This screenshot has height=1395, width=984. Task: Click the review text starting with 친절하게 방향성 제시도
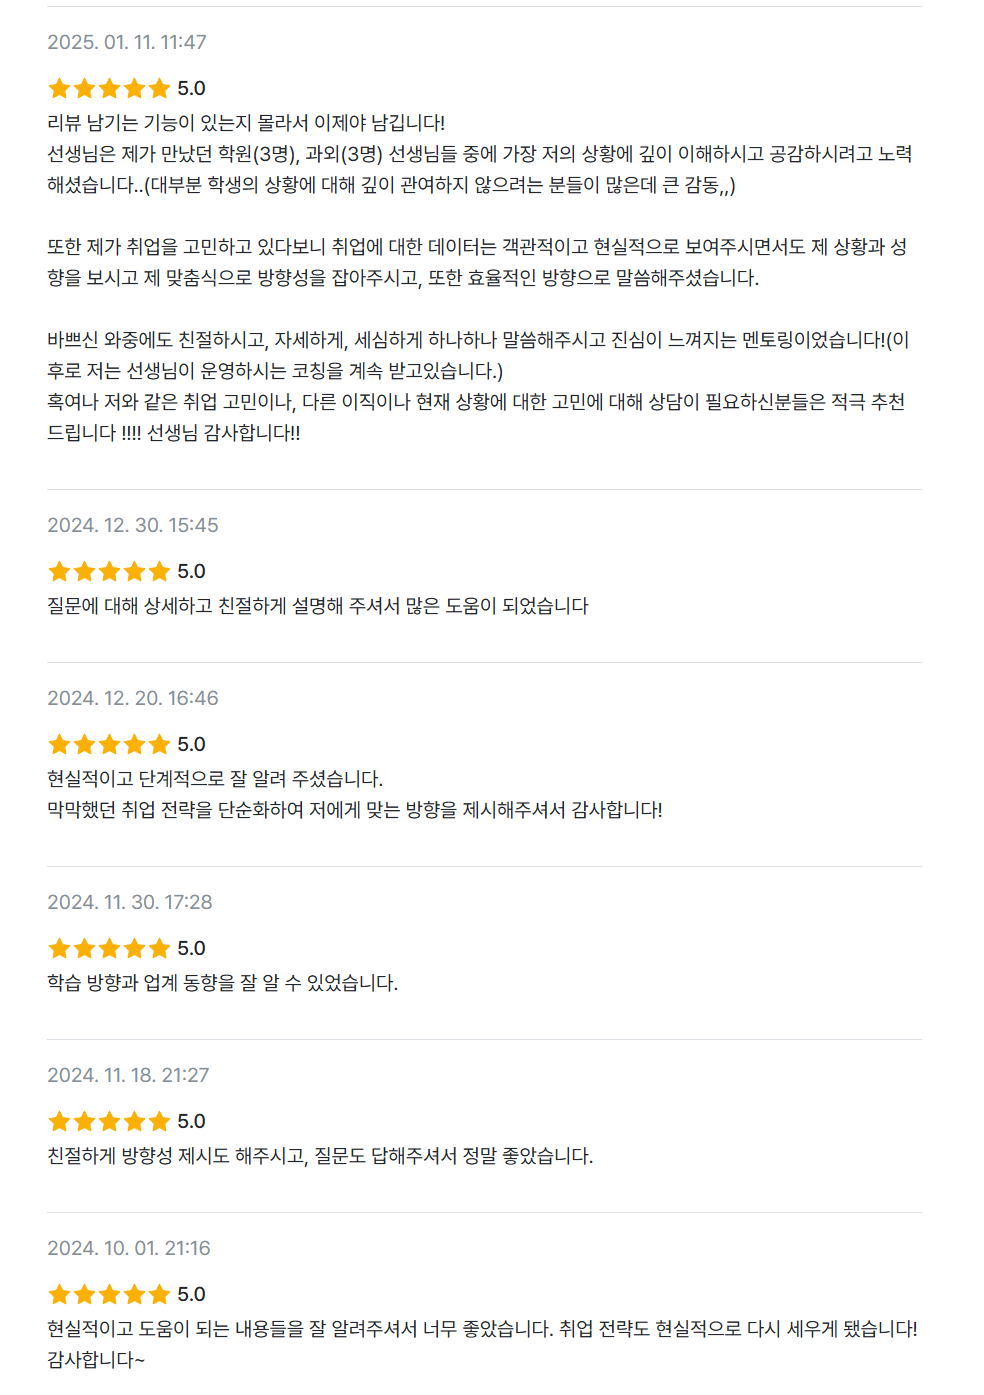(320, 1156)
